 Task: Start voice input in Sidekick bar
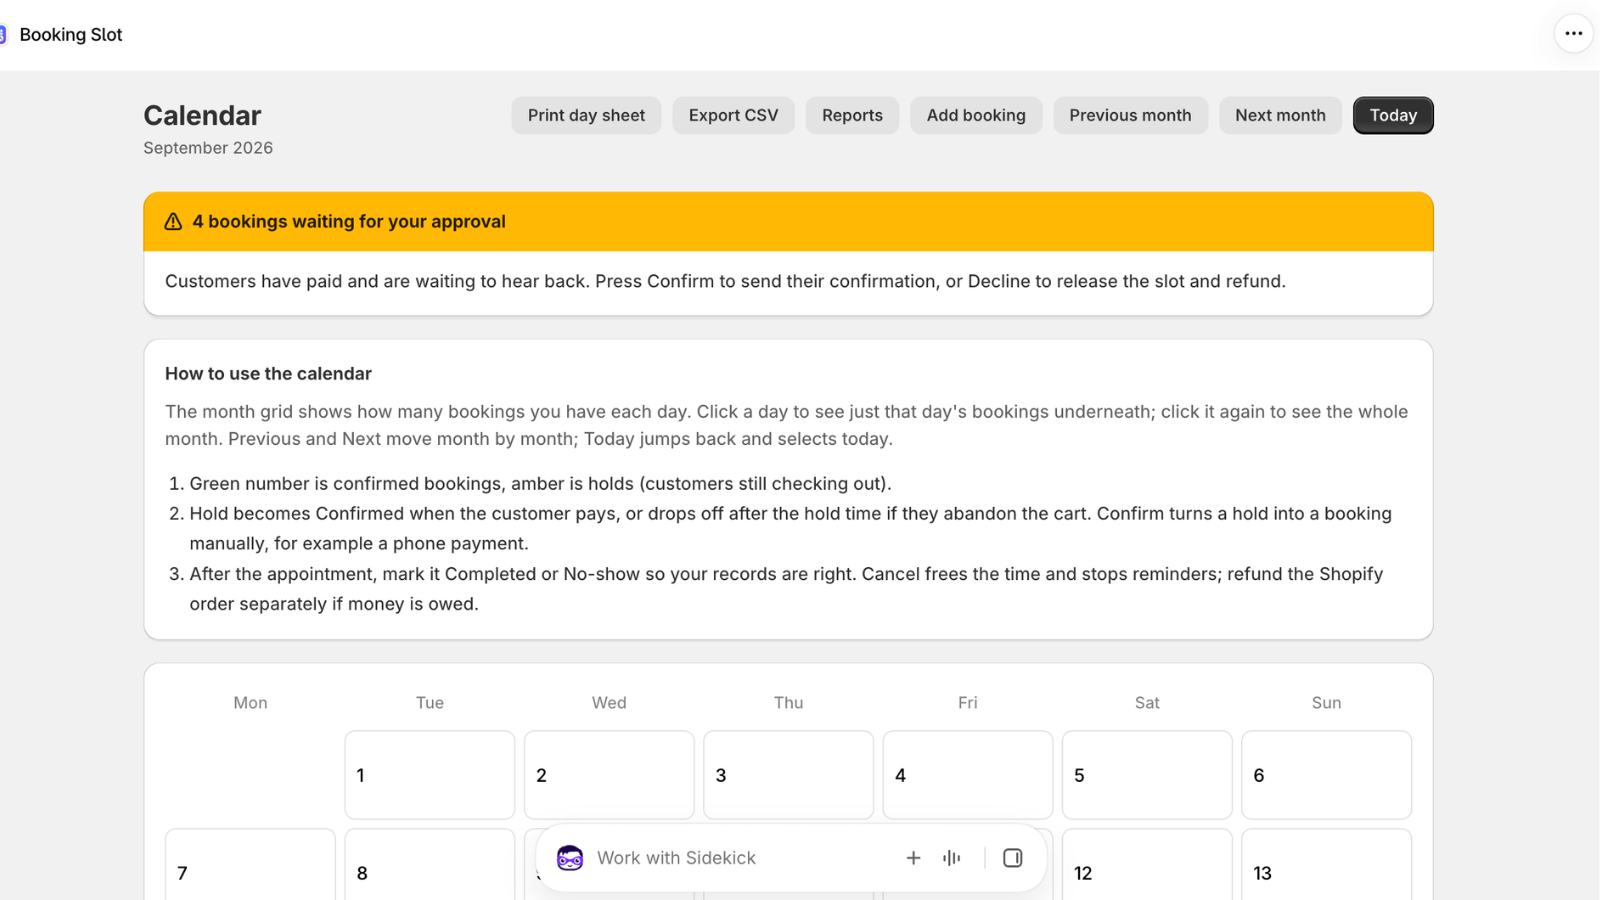(952, 858)
